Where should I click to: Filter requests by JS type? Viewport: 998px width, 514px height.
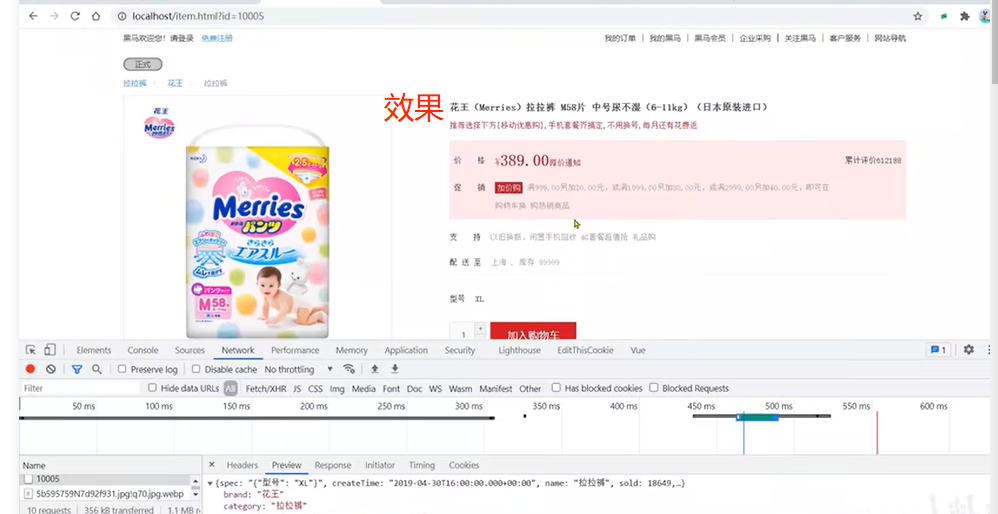pos(297,388)
